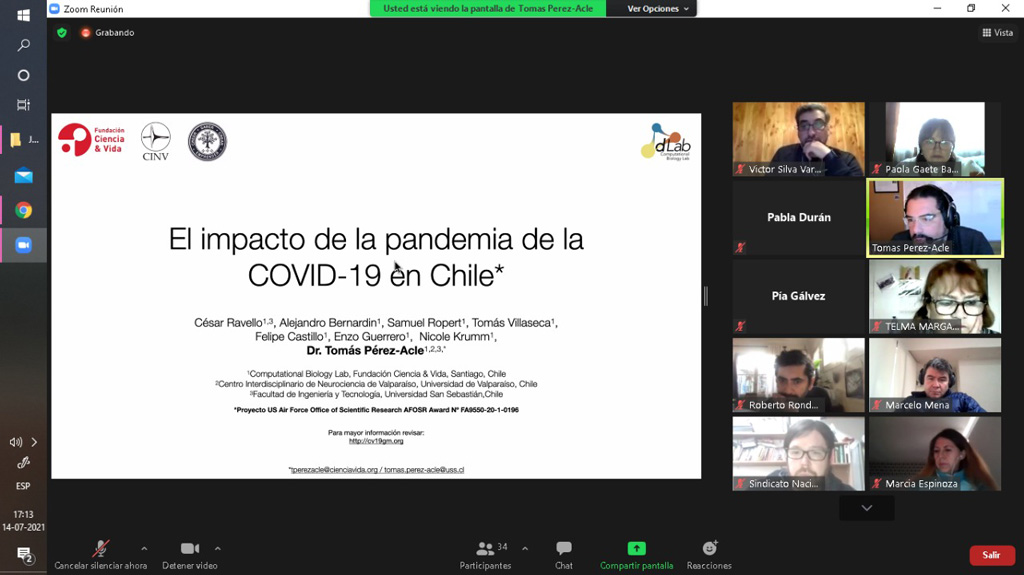This screenshot has height=575, width=1024.
Task: Open the Participantes panel
Action: coord(485,555)
